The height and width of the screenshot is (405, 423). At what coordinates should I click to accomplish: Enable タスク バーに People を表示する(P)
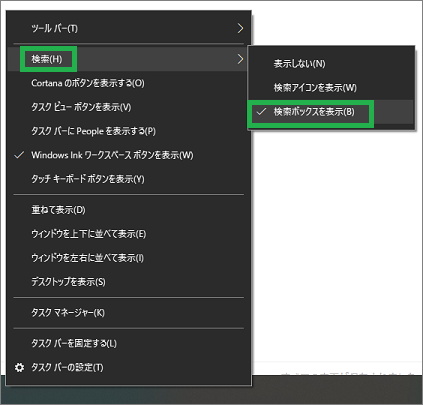pos(129,131)
